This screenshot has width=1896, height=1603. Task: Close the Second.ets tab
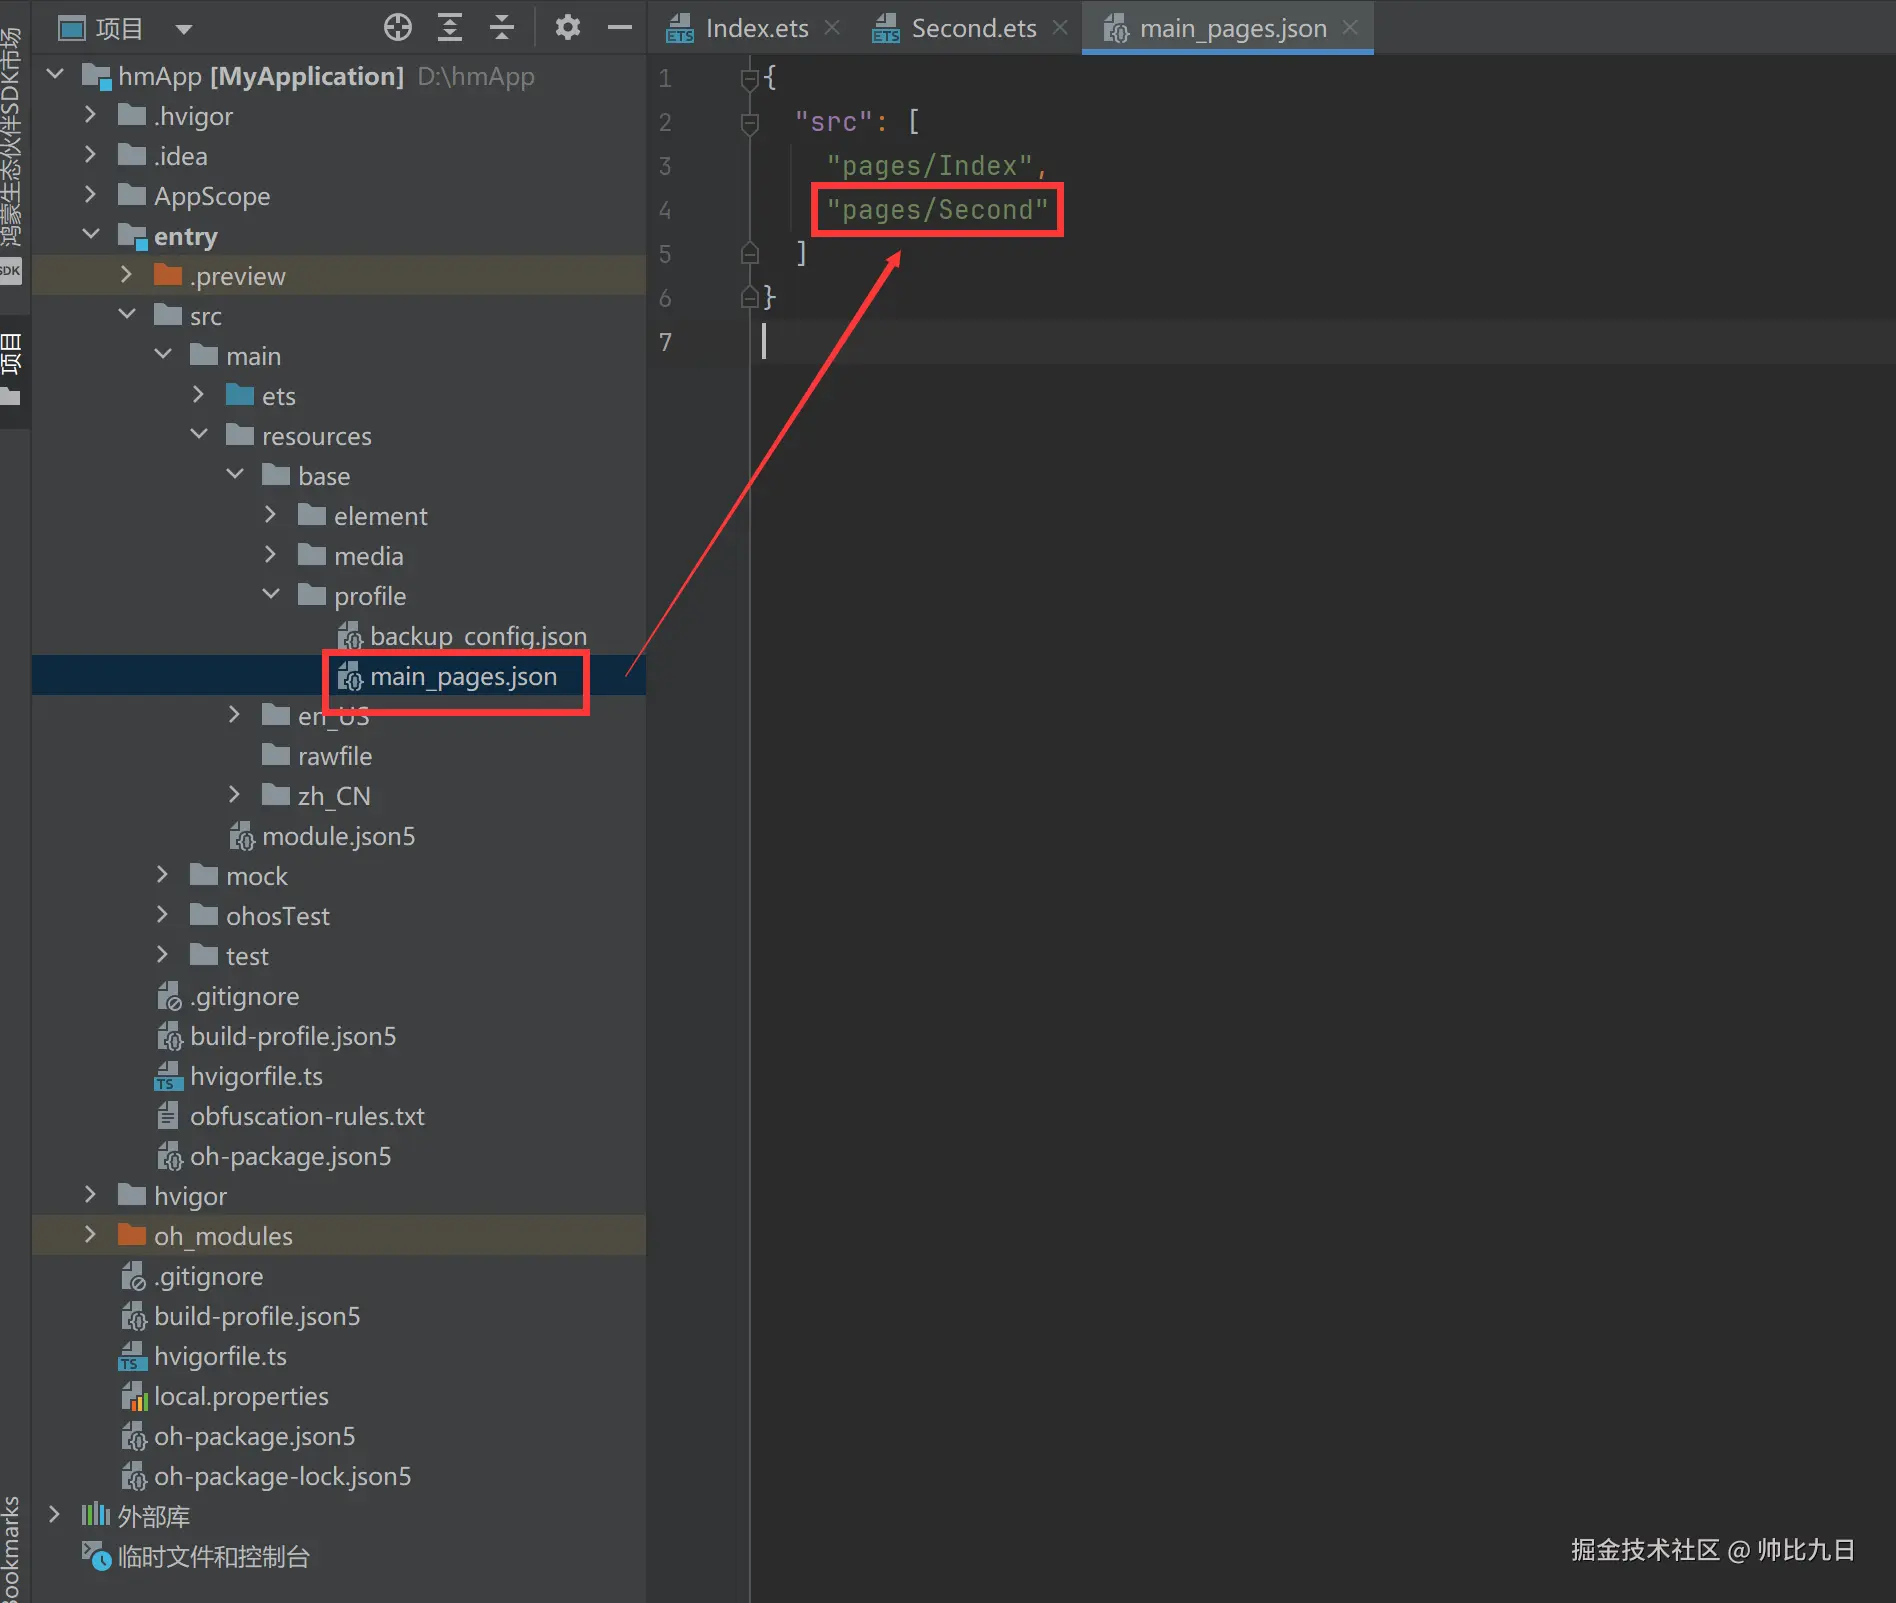coord(1060,28)
